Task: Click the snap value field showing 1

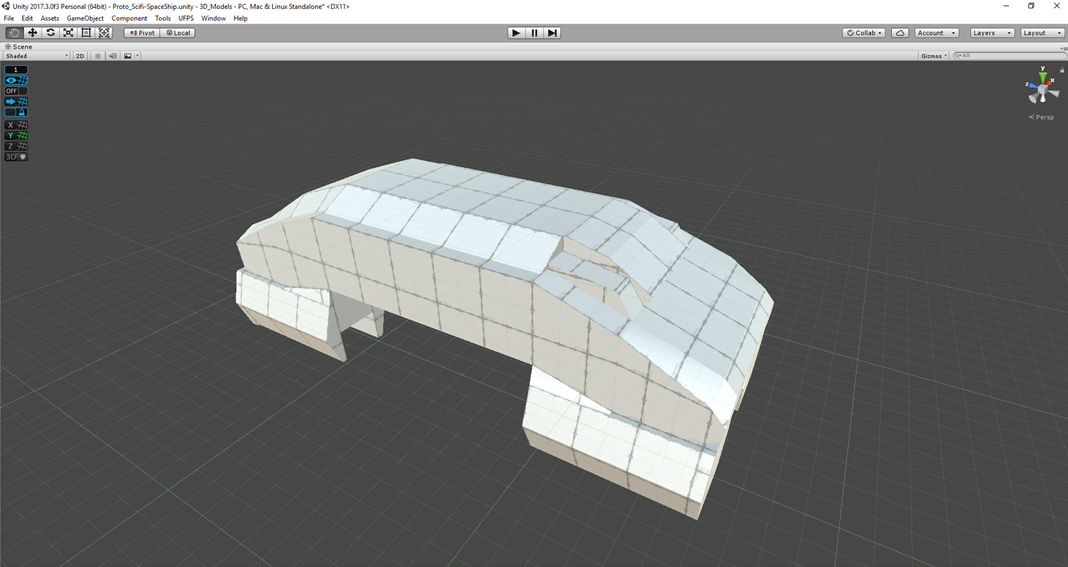Action: 16,70
